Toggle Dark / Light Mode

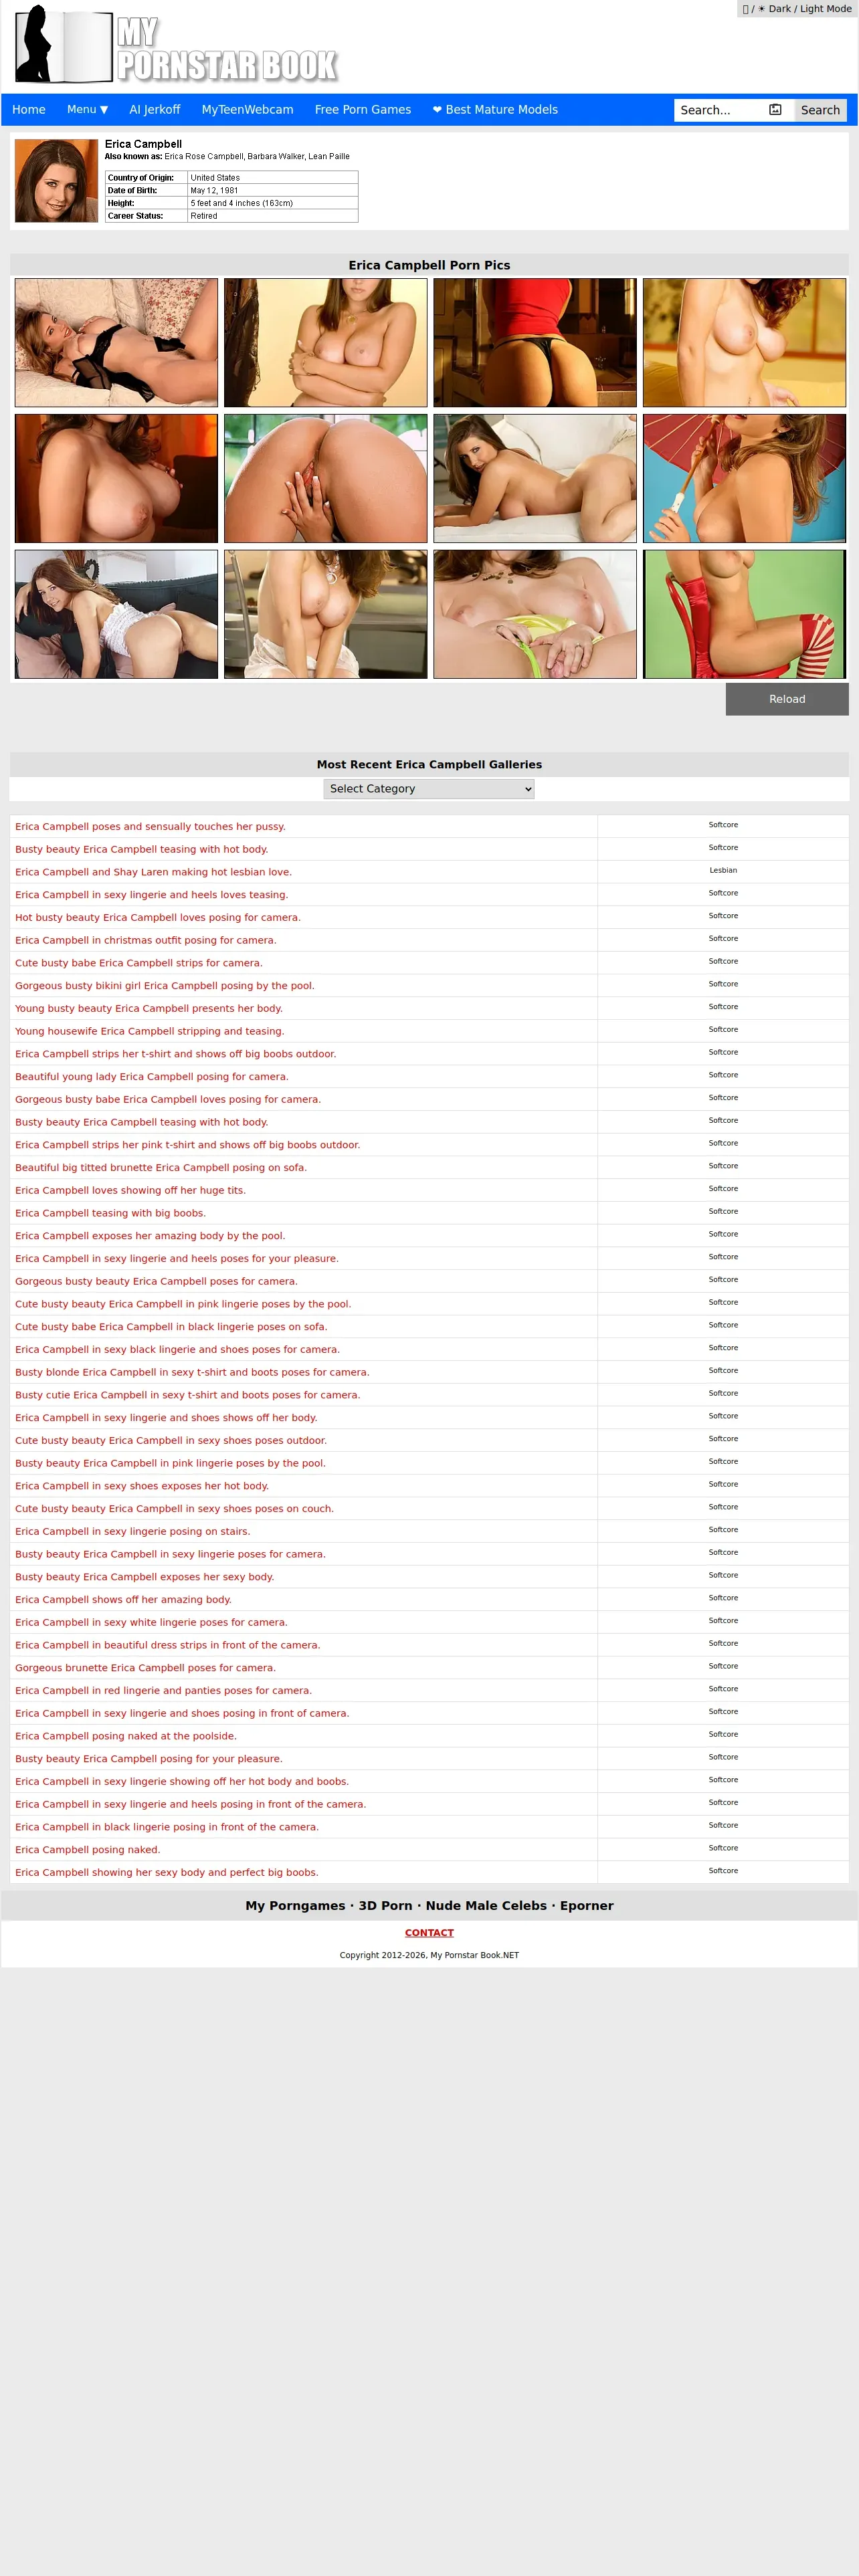pos(797,9)
